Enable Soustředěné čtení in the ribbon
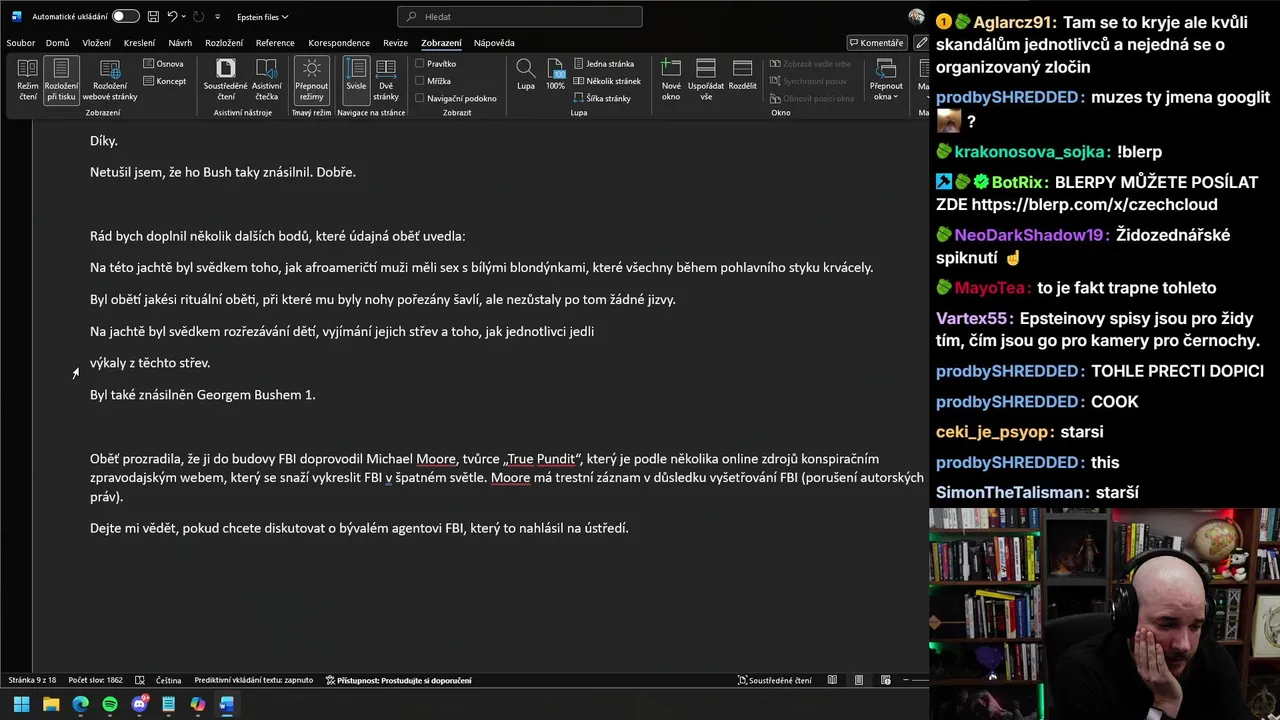1280x720 pixels. click(226, 79)
